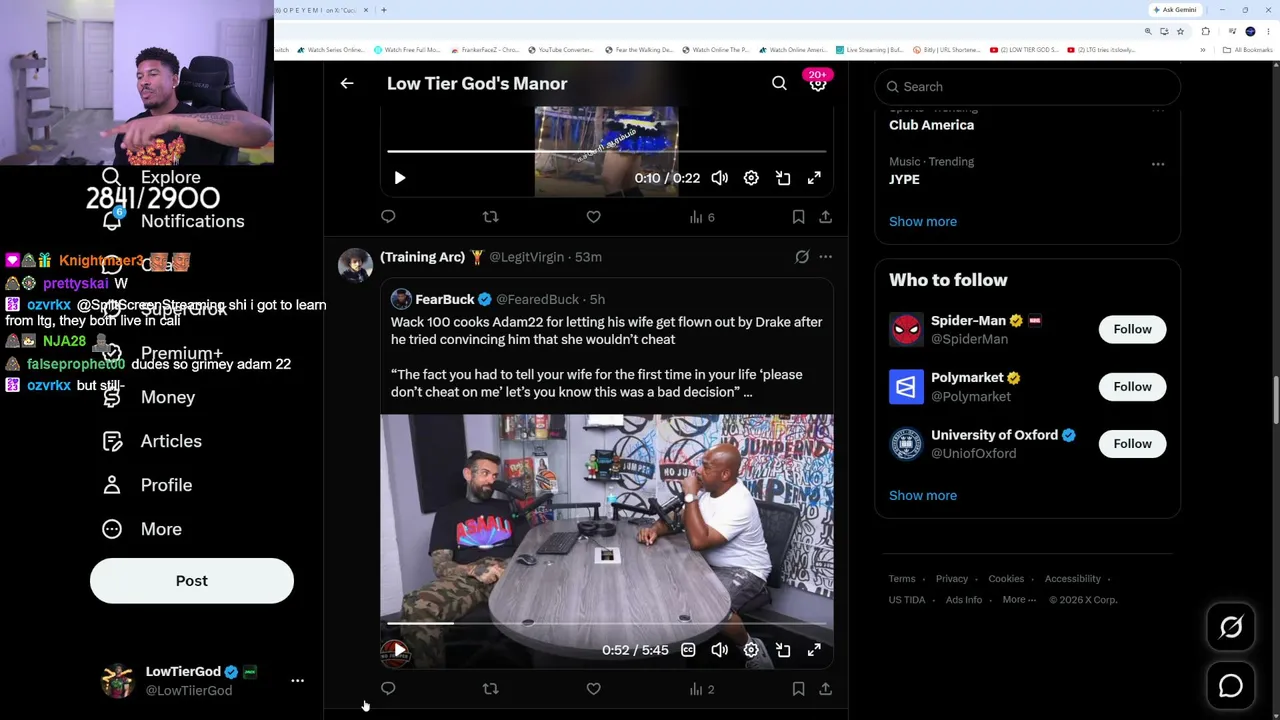This screenshot has width=1280, height=720.
Task: Share the LegitVirgin post
Action: pos(825,689)
